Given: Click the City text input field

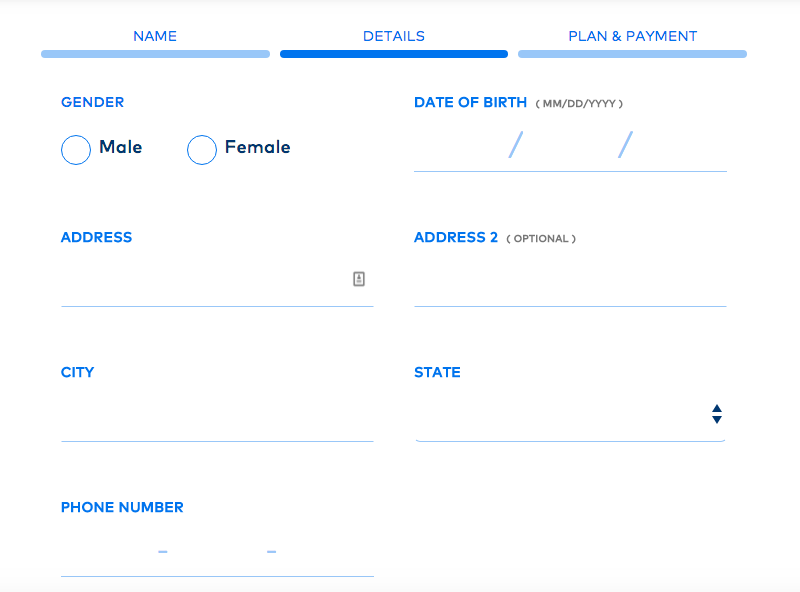Looking at the screenshot, I should pos(217,415).
